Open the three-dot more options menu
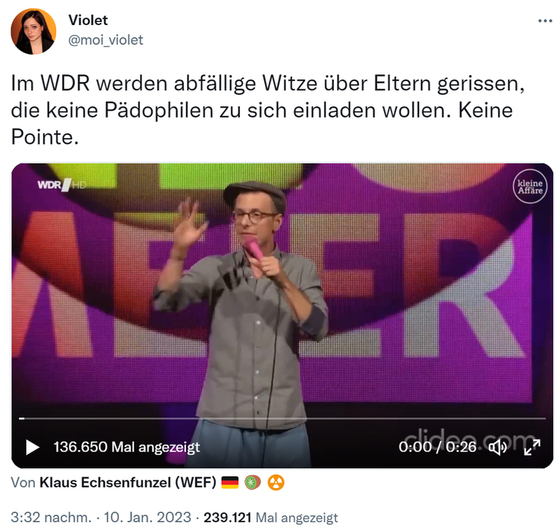This screenshot has width=560, height=532. [x=545, y=21]
